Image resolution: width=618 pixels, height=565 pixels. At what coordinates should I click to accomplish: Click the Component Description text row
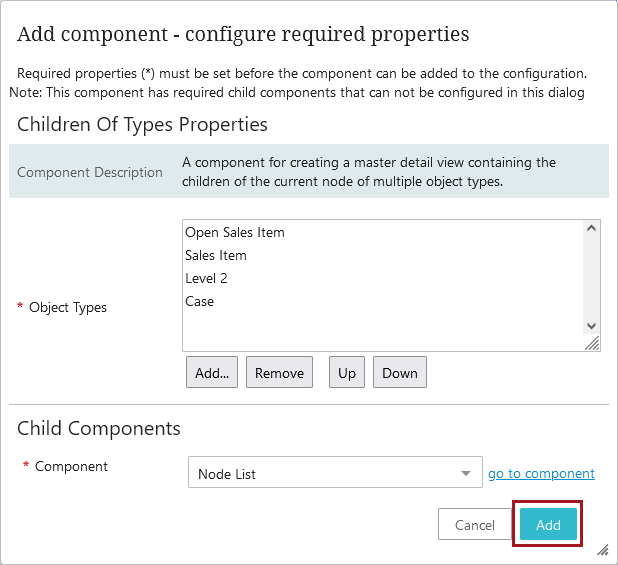tap(309, 171)
